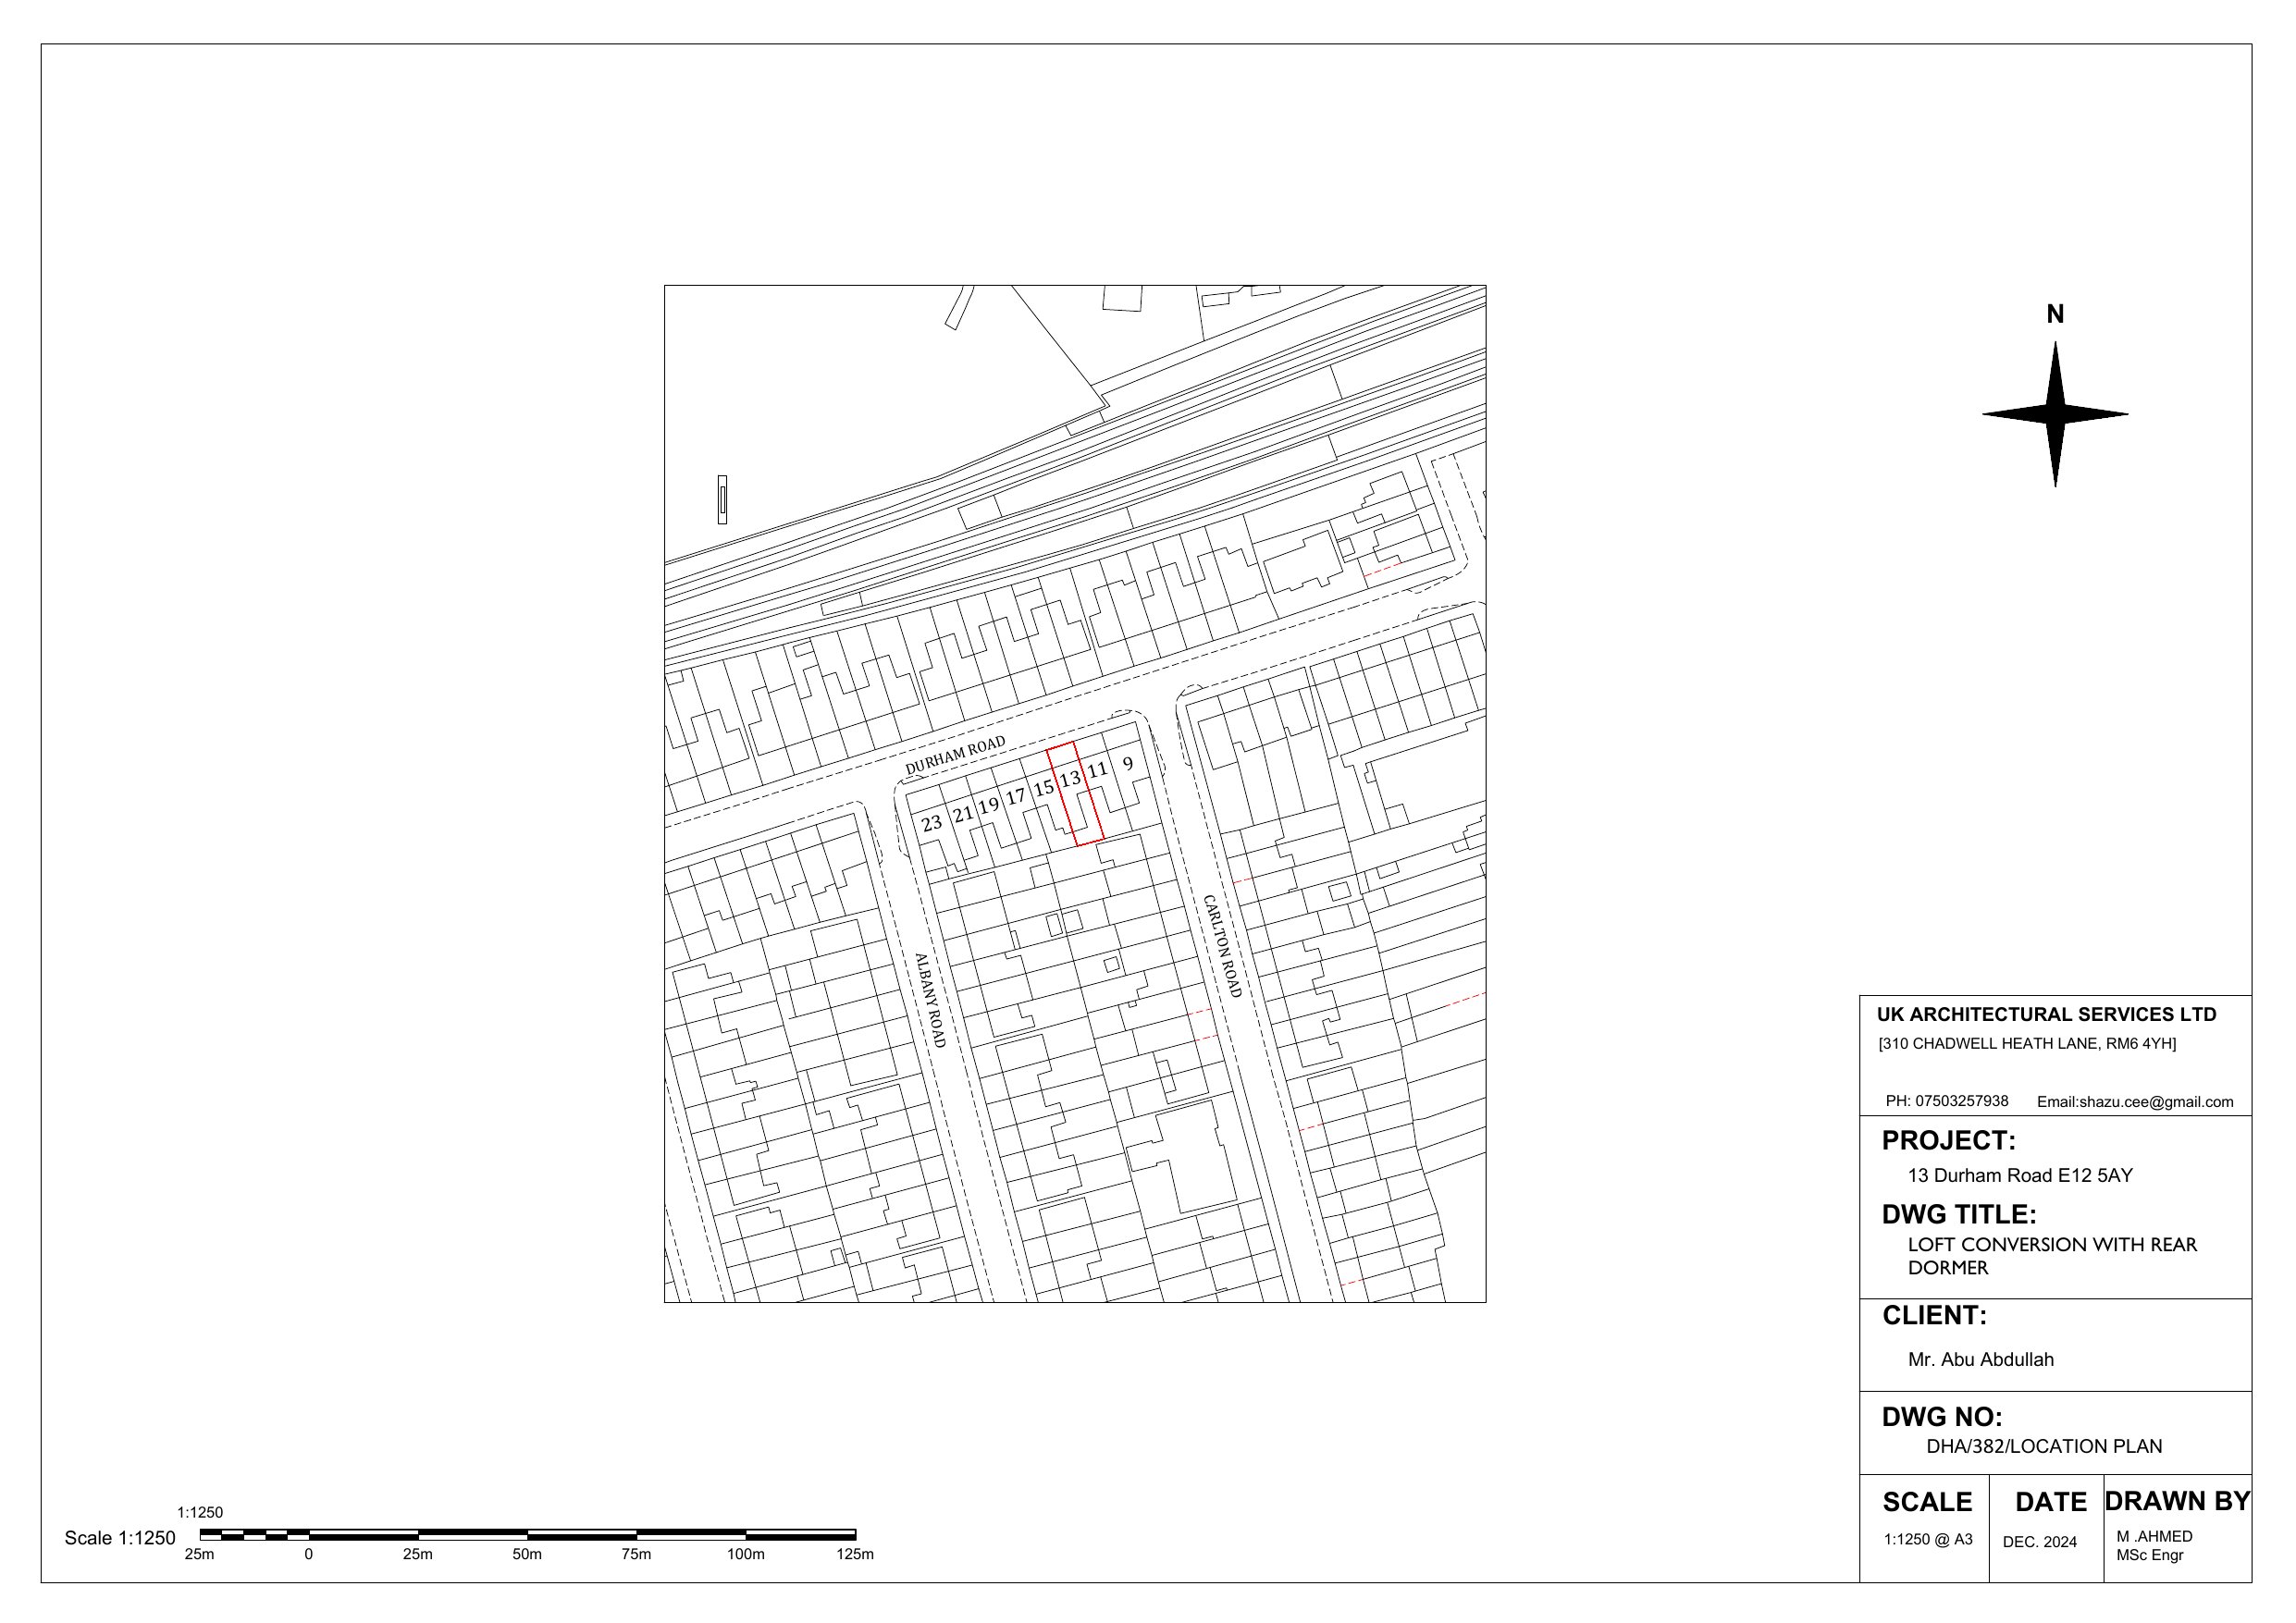Viewport: 2296px width, 1623px height.
Task: Click the DURHAM ROAD street label
Action: (x=954, y=755)
